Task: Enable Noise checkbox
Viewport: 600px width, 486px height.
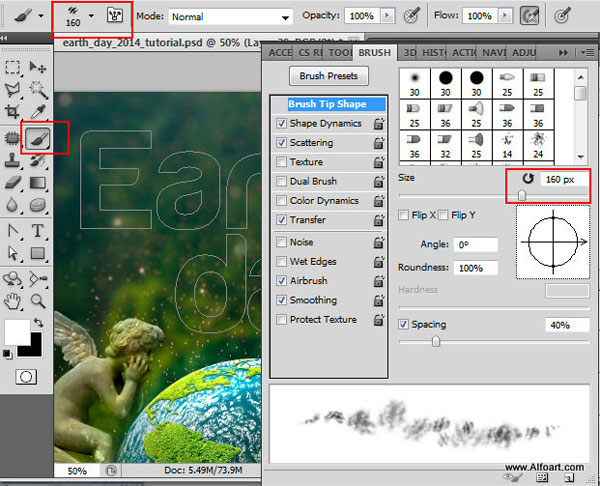Action: [x=281, y=242]
